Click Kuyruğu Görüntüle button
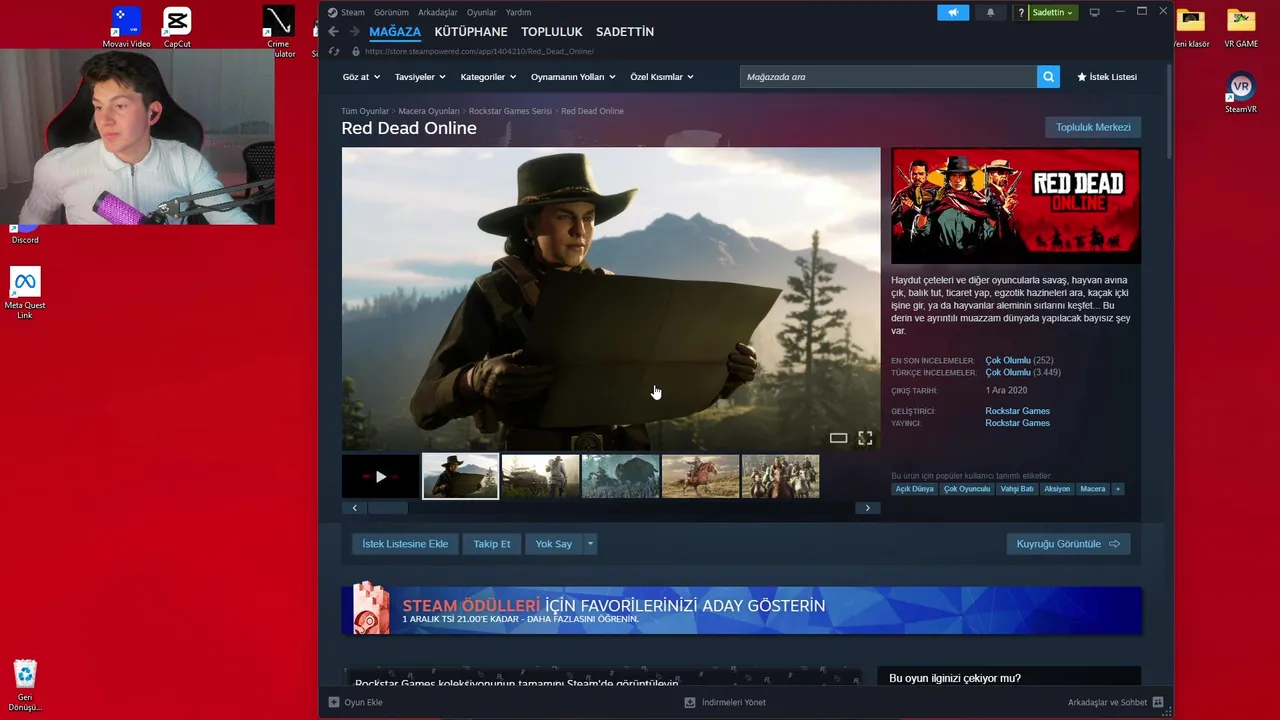 [1068, 544]
